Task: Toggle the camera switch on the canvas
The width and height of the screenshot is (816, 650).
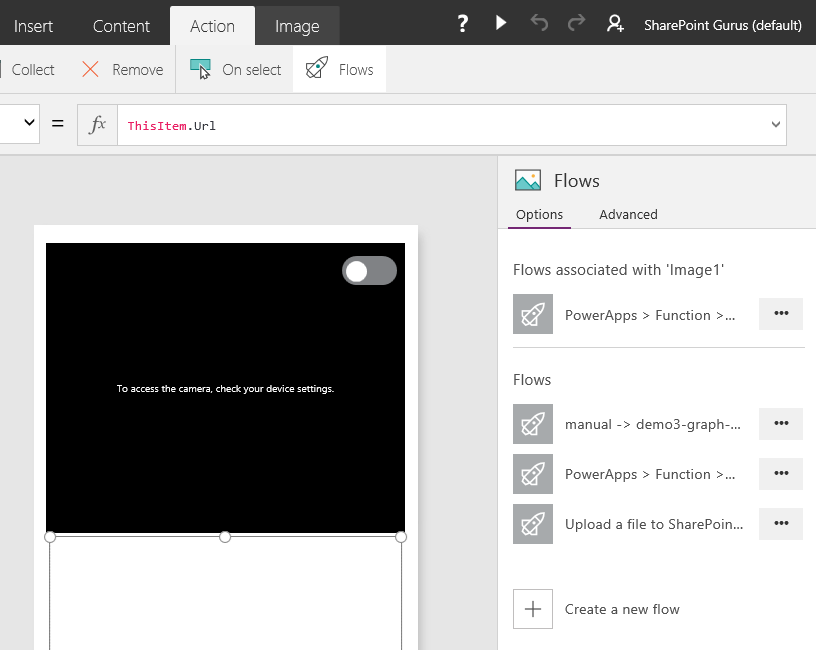Action: click(x=369, y=271)
